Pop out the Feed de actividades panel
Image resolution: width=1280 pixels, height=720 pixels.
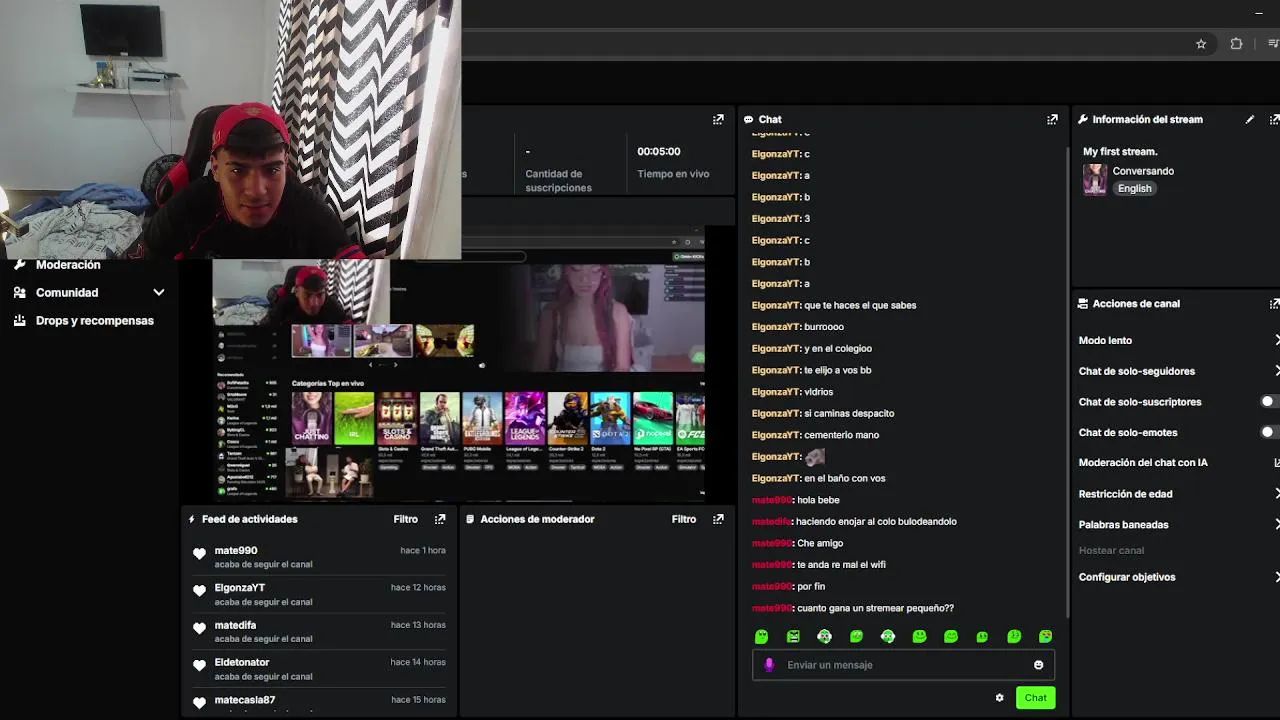point(440,519)
